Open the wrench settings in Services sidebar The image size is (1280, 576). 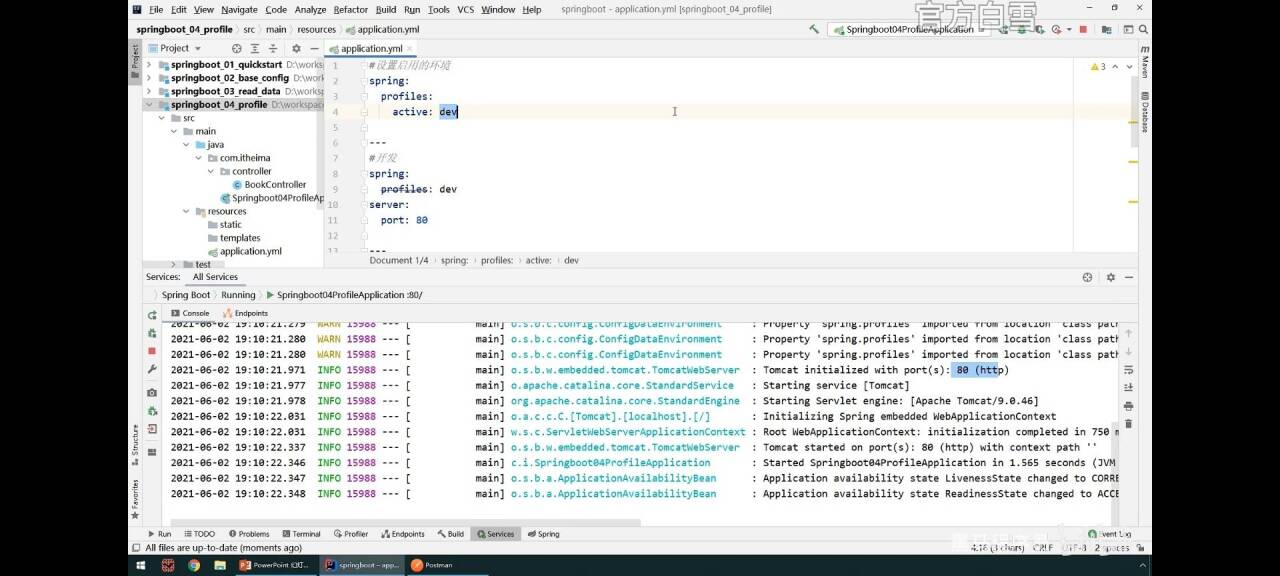[152, 369]
